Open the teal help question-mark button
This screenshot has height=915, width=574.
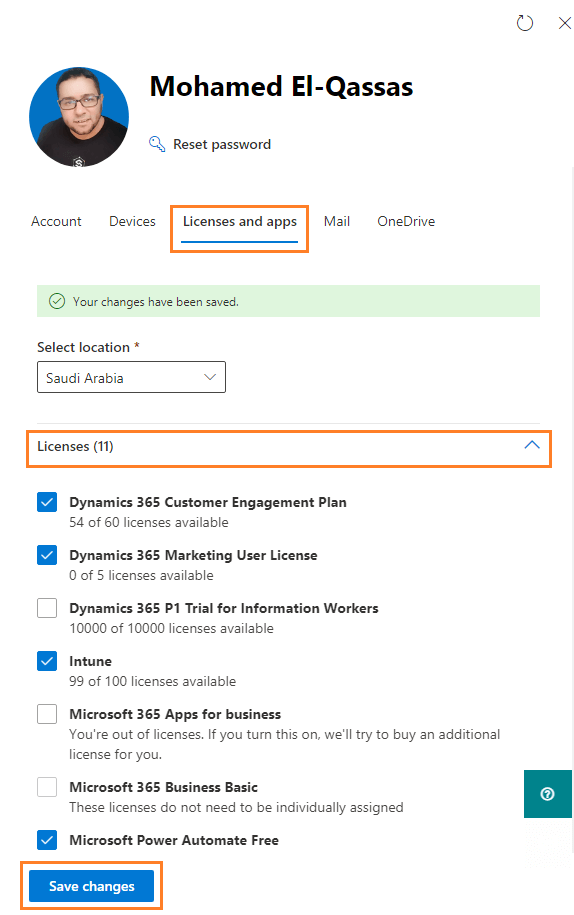point(547,794)
